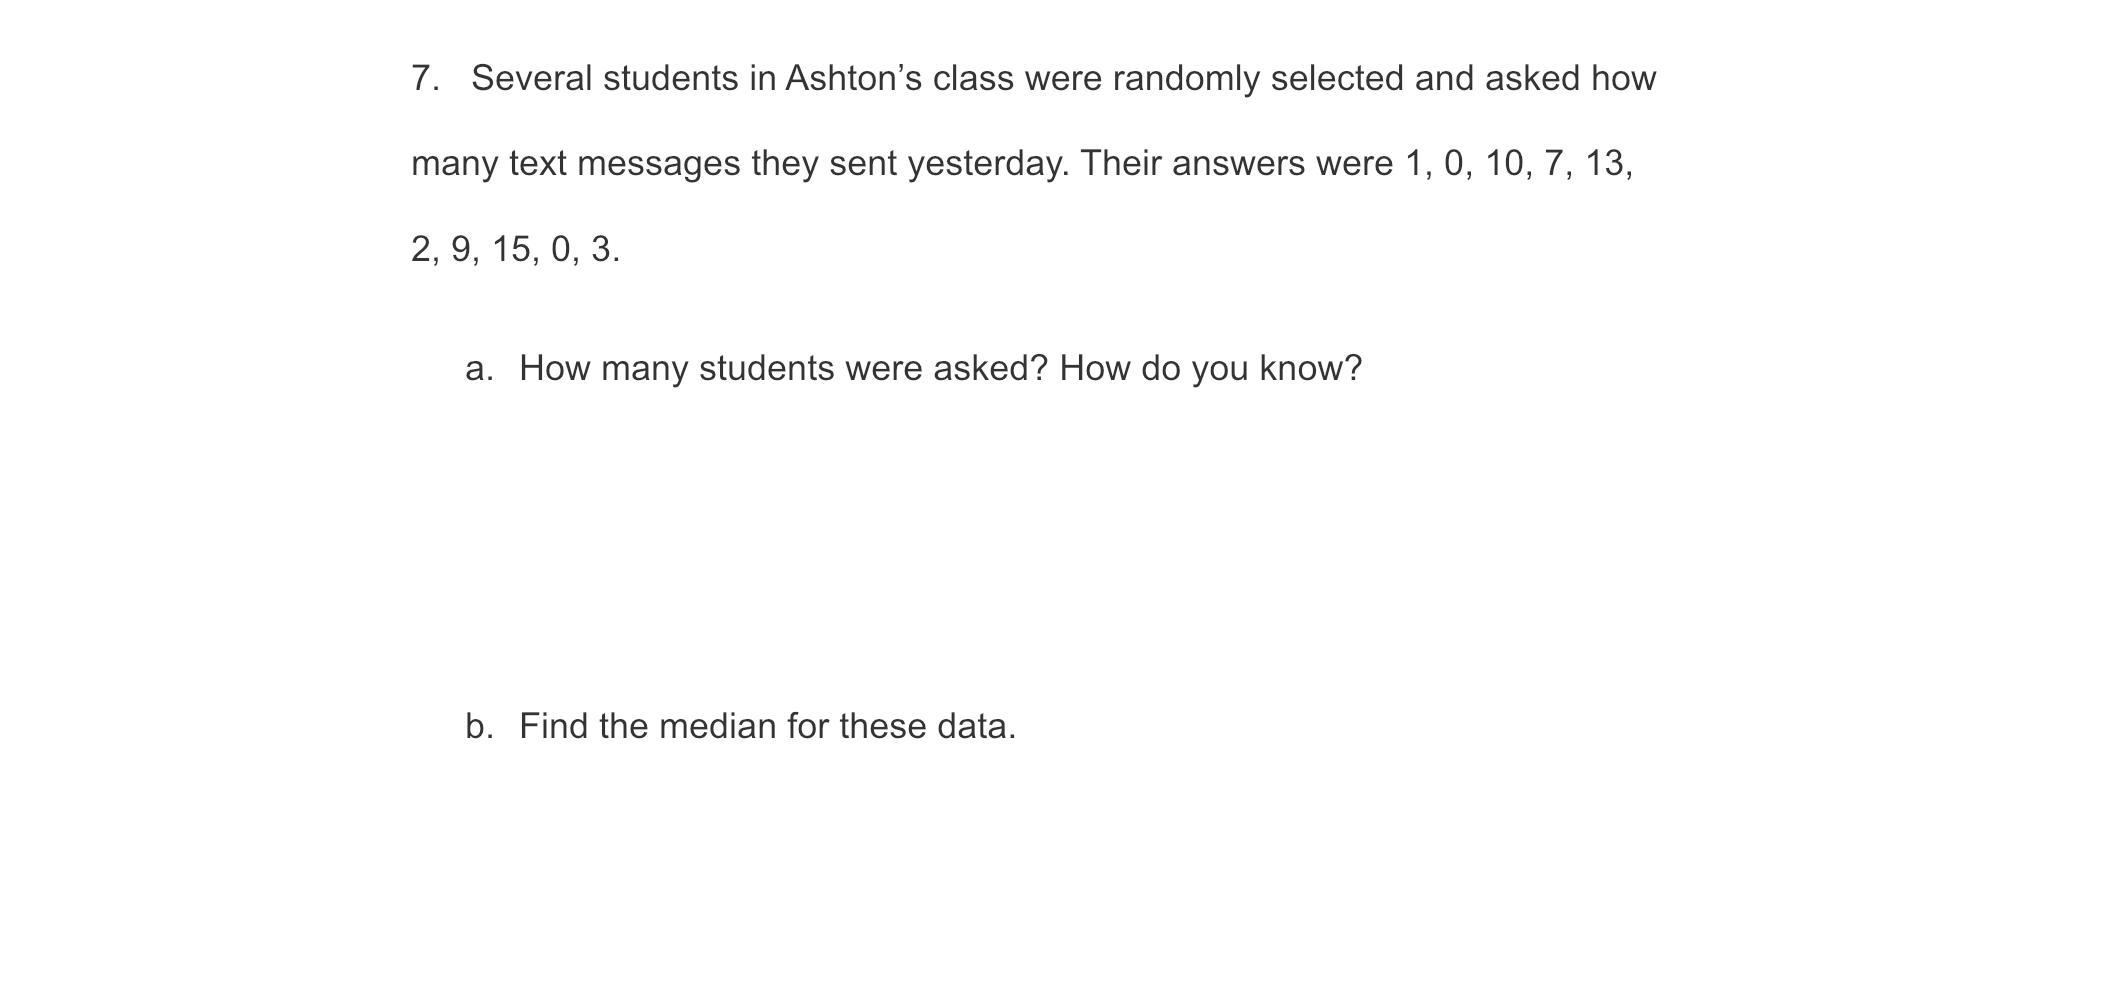Viewport: 2115px width, 1001px height.
Task: Click the word "messages" in second line
Action: (658, 164)
